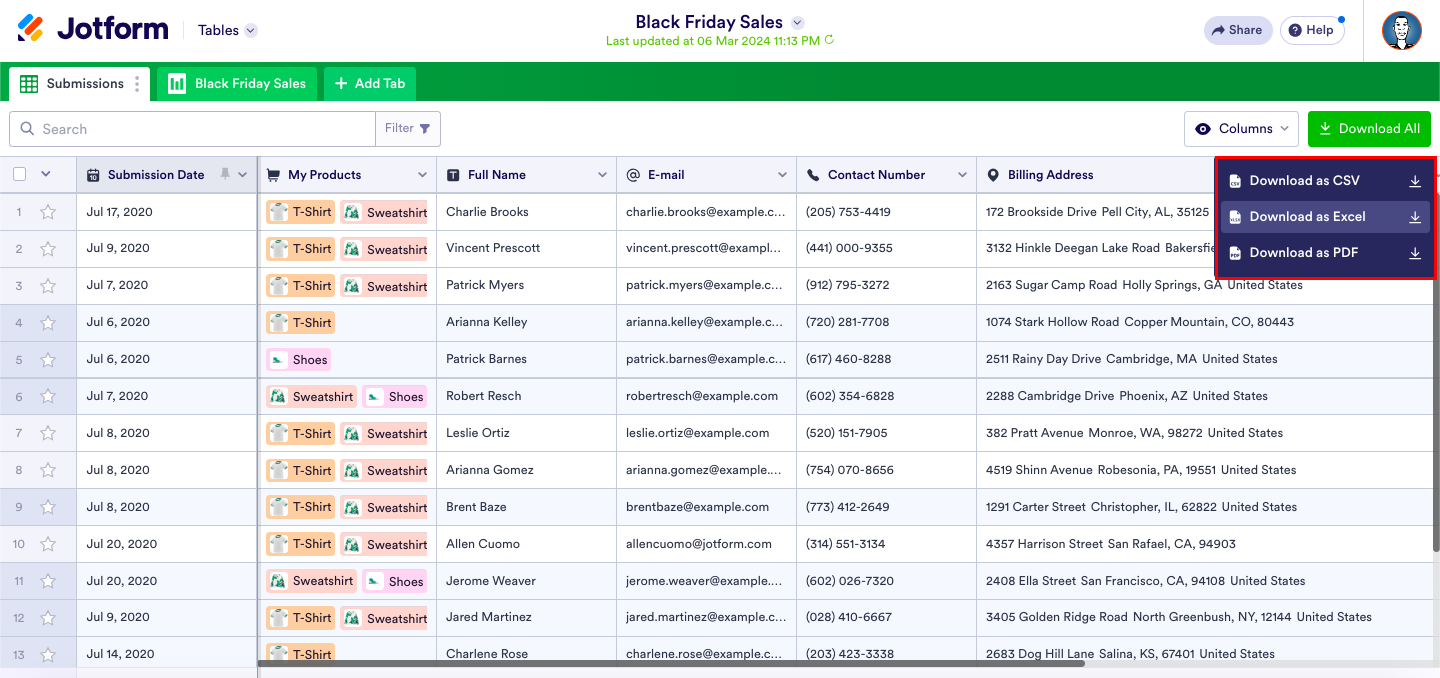Screen dimensions: 1440x678
Task: Click phone number (773) 412-2649
Action: pos(848,507)
